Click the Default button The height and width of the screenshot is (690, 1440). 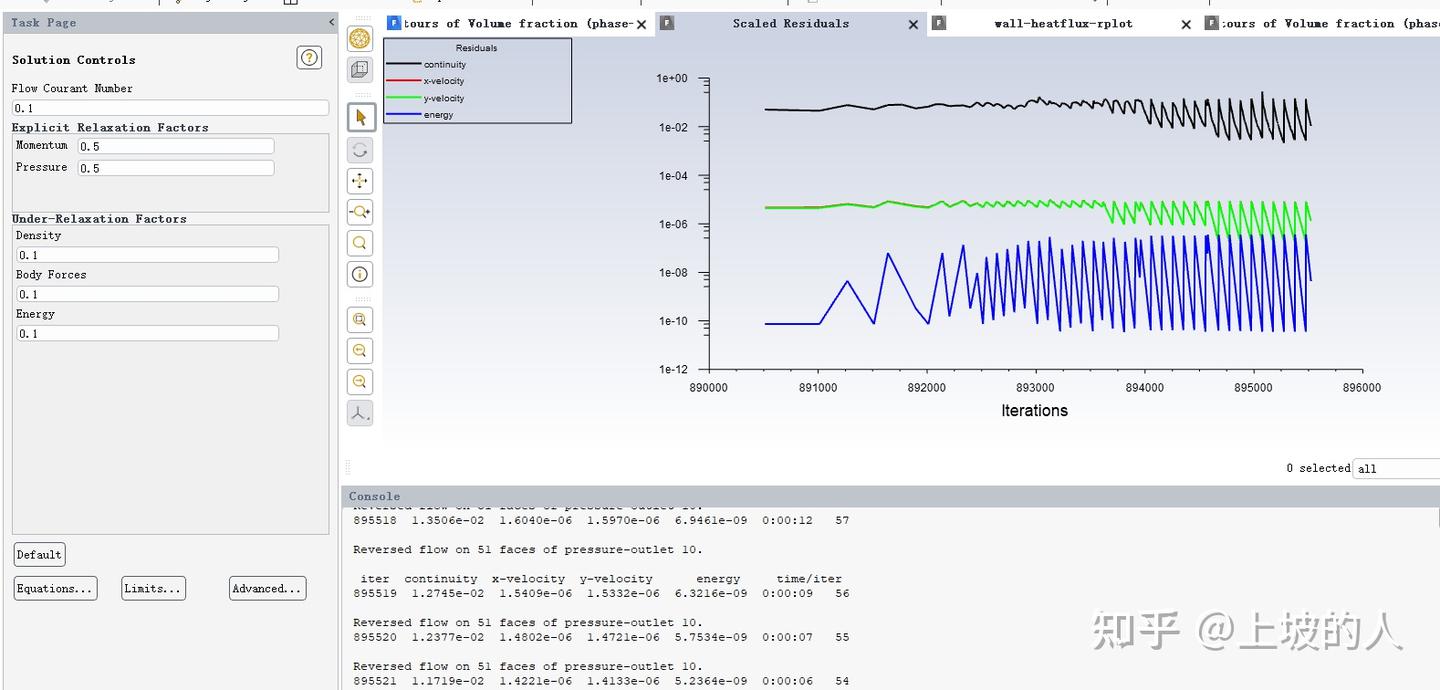tap(39, 555)
